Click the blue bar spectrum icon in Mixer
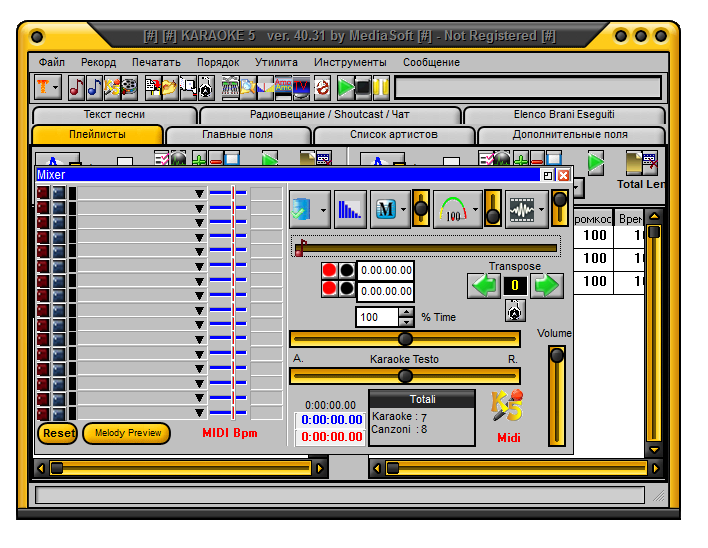 350,209
